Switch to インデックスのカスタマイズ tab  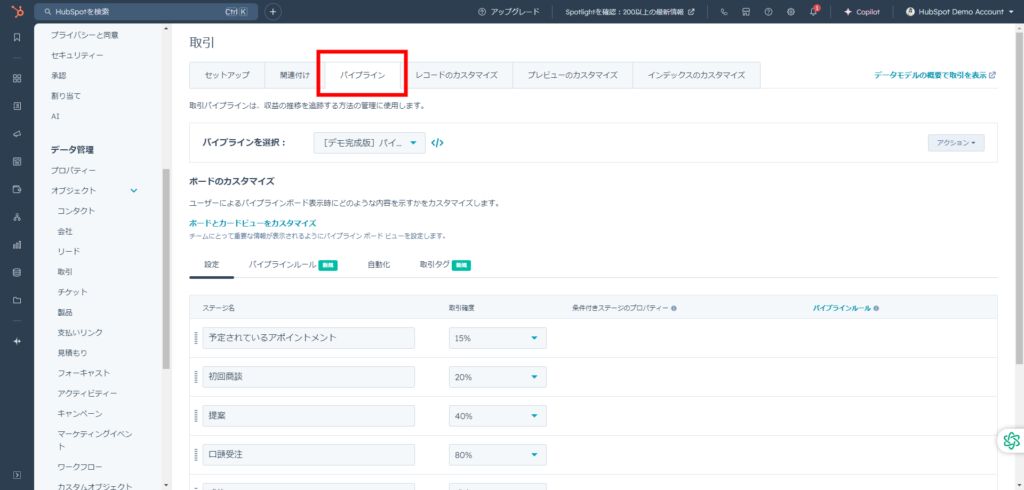[696, 75]
